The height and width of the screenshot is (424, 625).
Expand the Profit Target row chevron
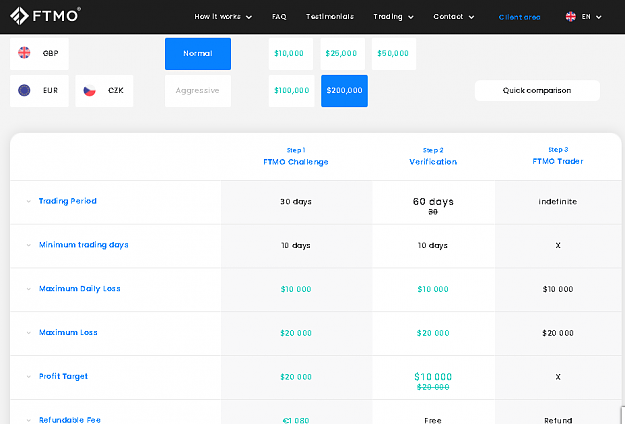[29, 377]
